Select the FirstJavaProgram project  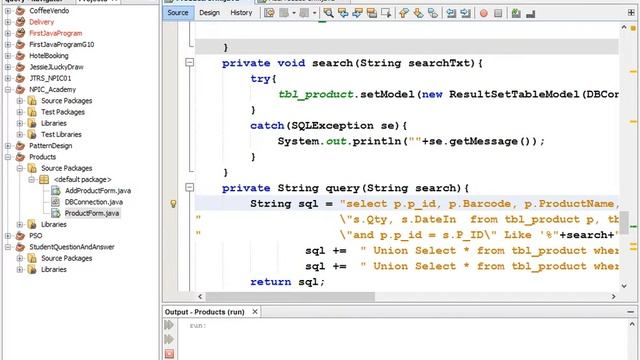(x=56, y=33)
